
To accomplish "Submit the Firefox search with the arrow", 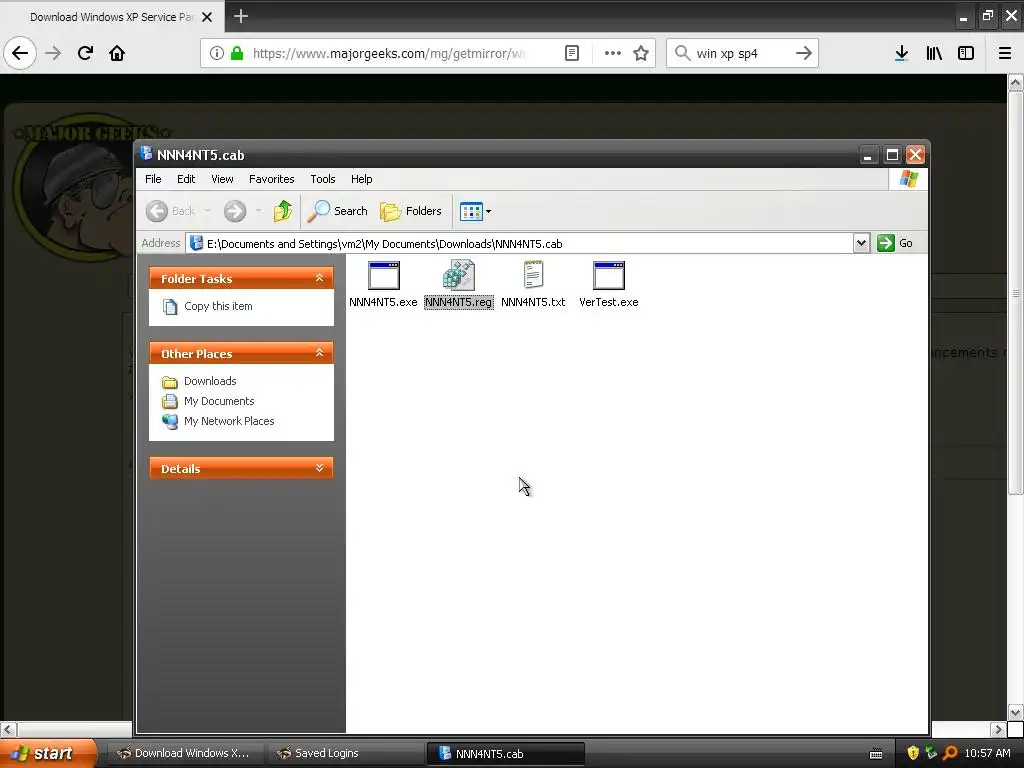I will click(x=804, y=53).
